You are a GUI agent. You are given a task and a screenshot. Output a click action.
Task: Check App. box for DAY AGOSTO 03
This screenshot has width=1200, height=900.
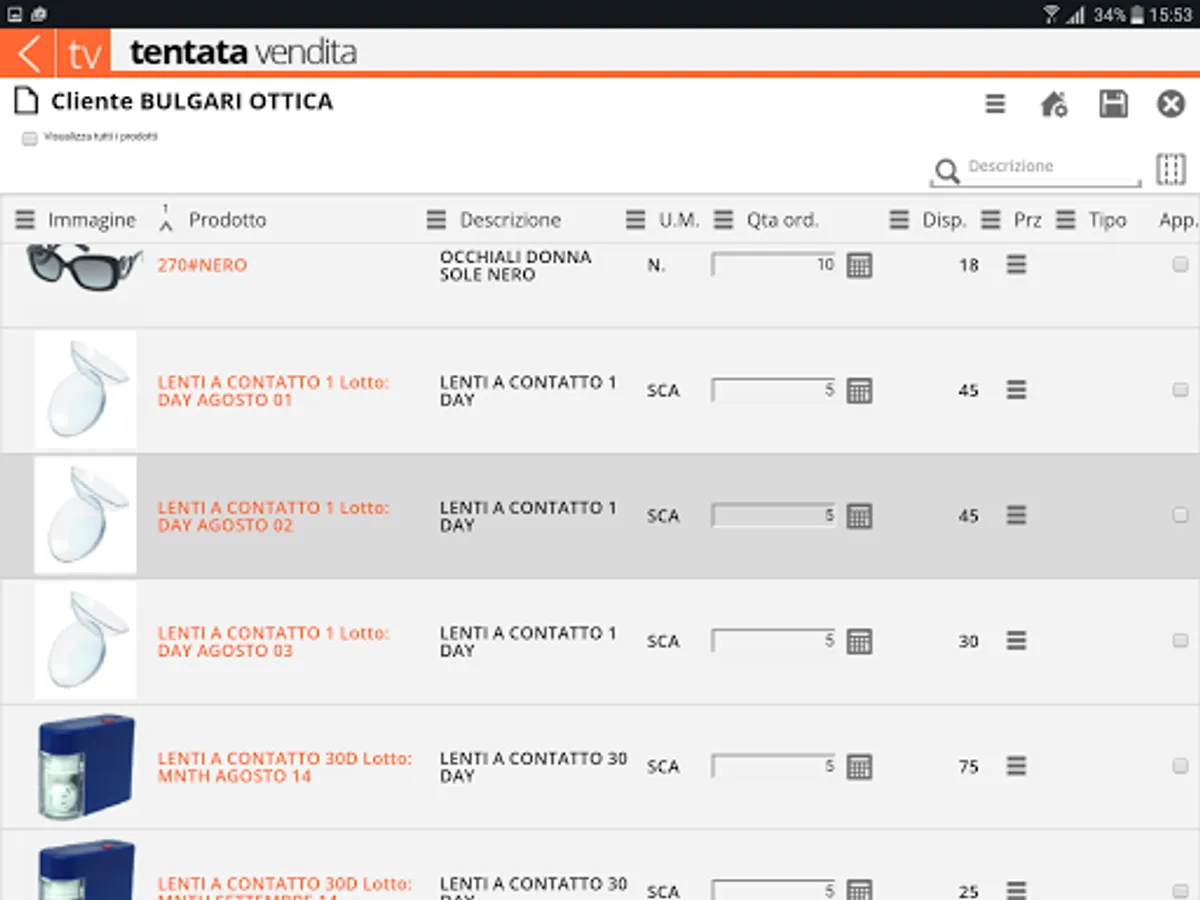click(1180, 641)
